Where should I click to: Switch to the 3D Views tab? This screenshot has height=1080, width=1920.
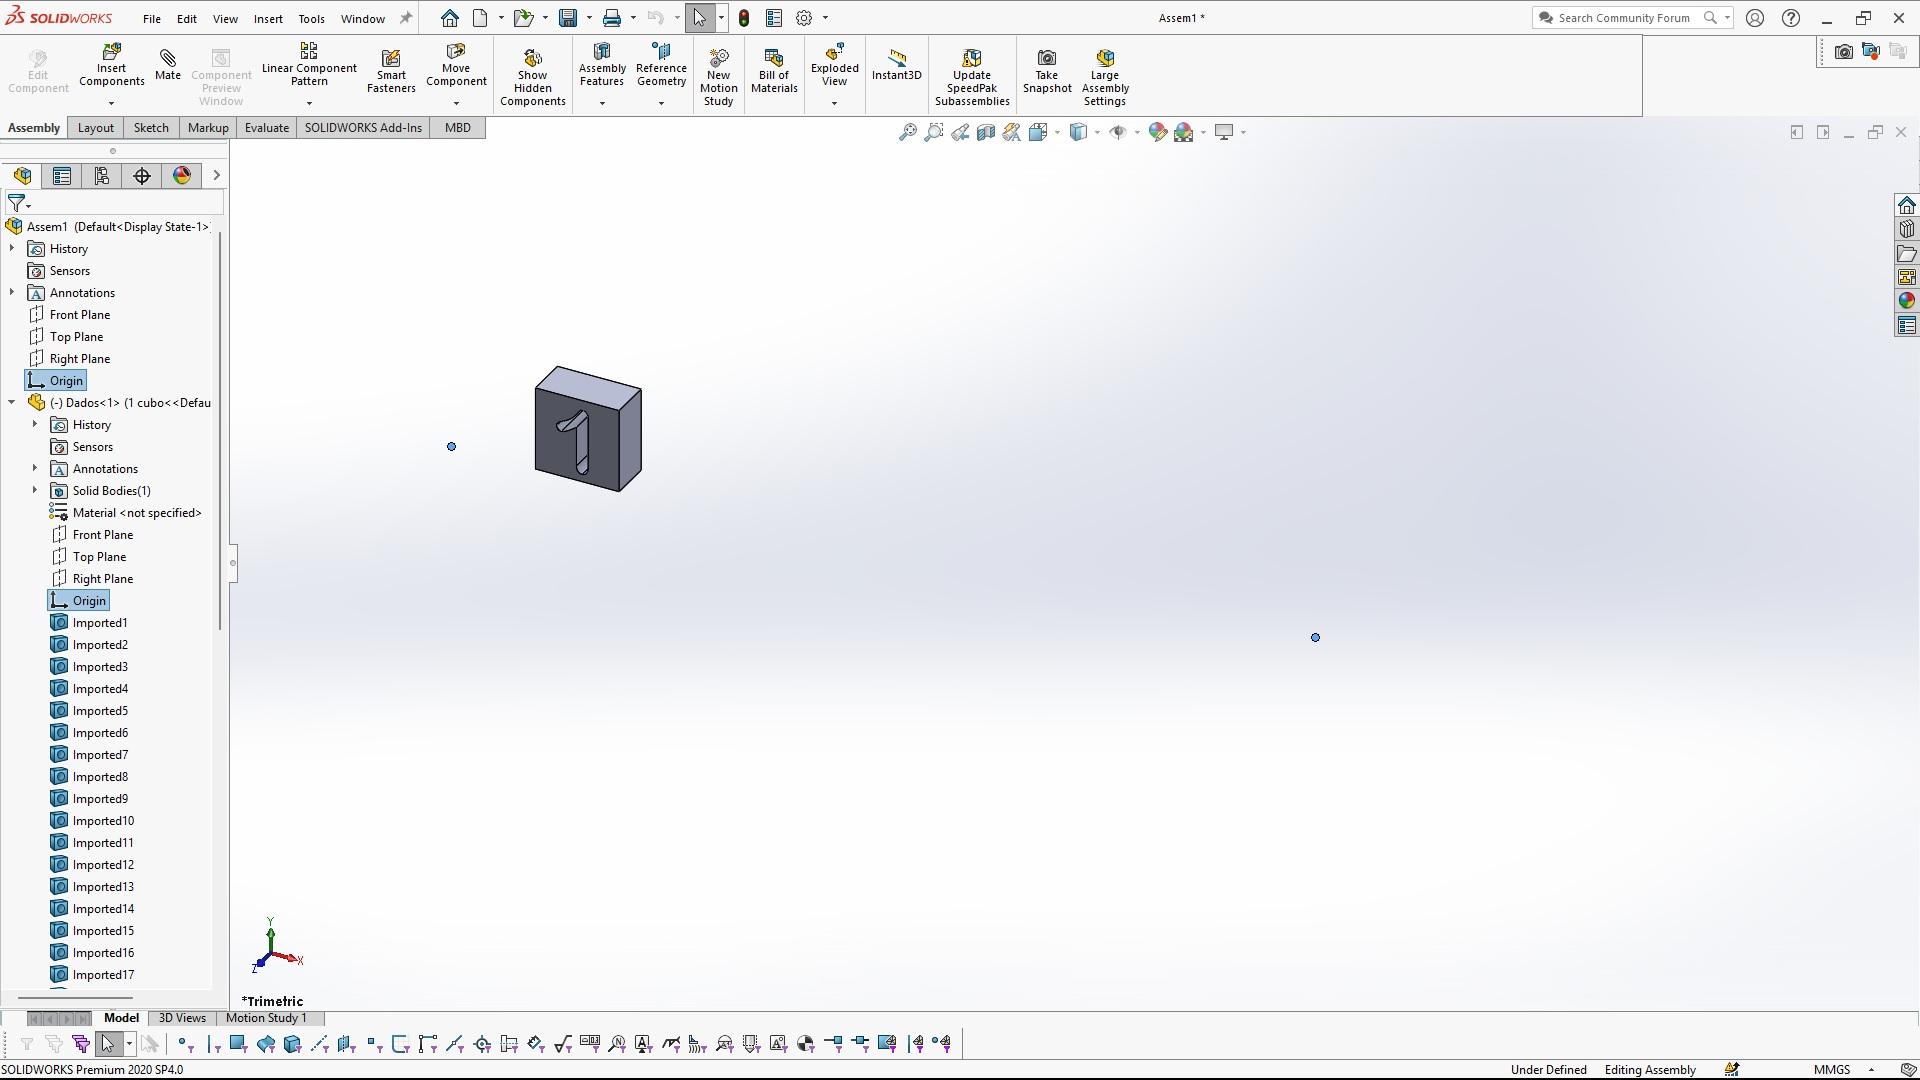pyautogui.click(x=182, y=1018)
